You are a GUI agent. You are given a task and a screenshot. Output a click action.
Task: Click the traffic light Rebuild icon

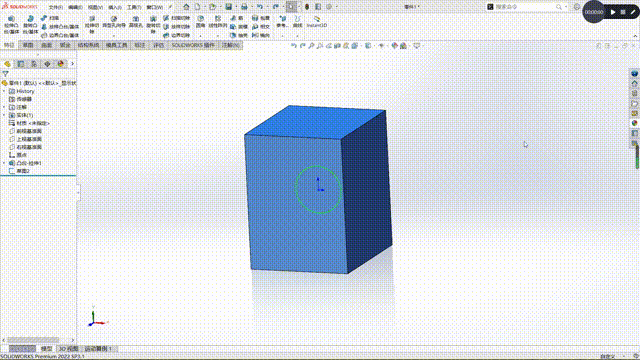307,7
